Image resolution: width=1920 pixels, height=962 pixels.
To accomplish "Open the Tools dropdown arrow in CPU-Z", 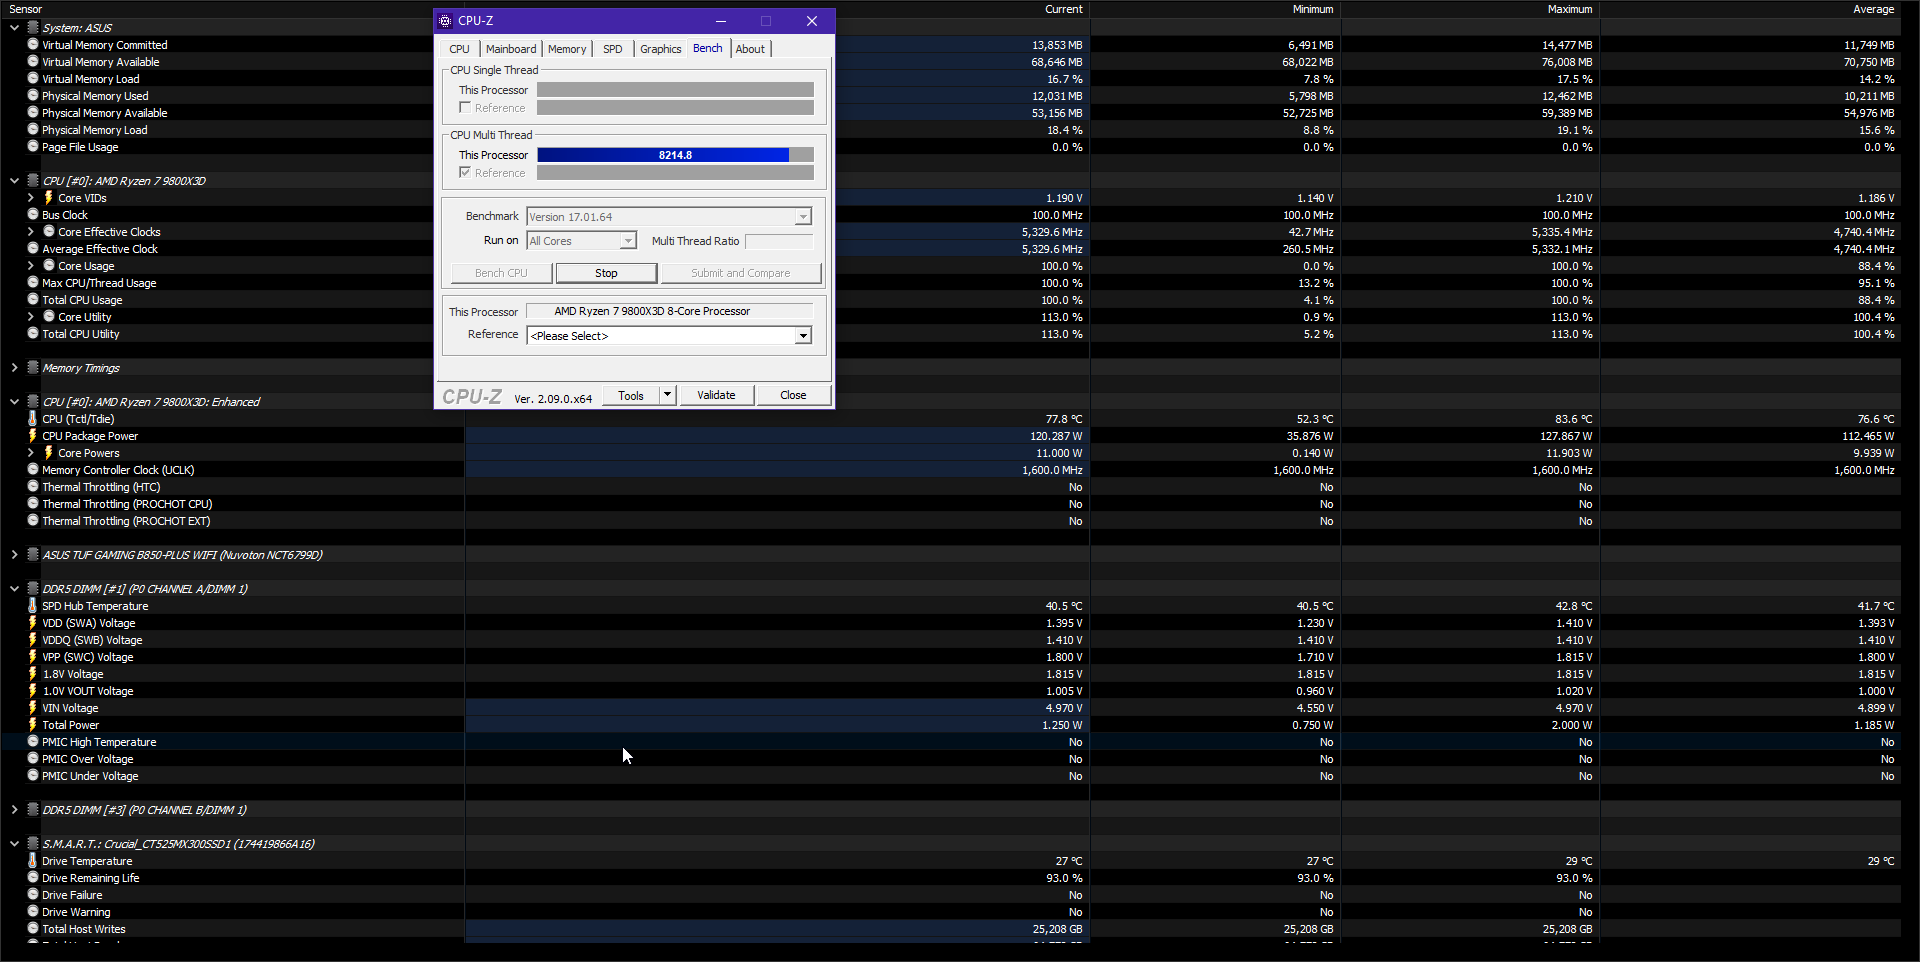I will coord(668,395).
